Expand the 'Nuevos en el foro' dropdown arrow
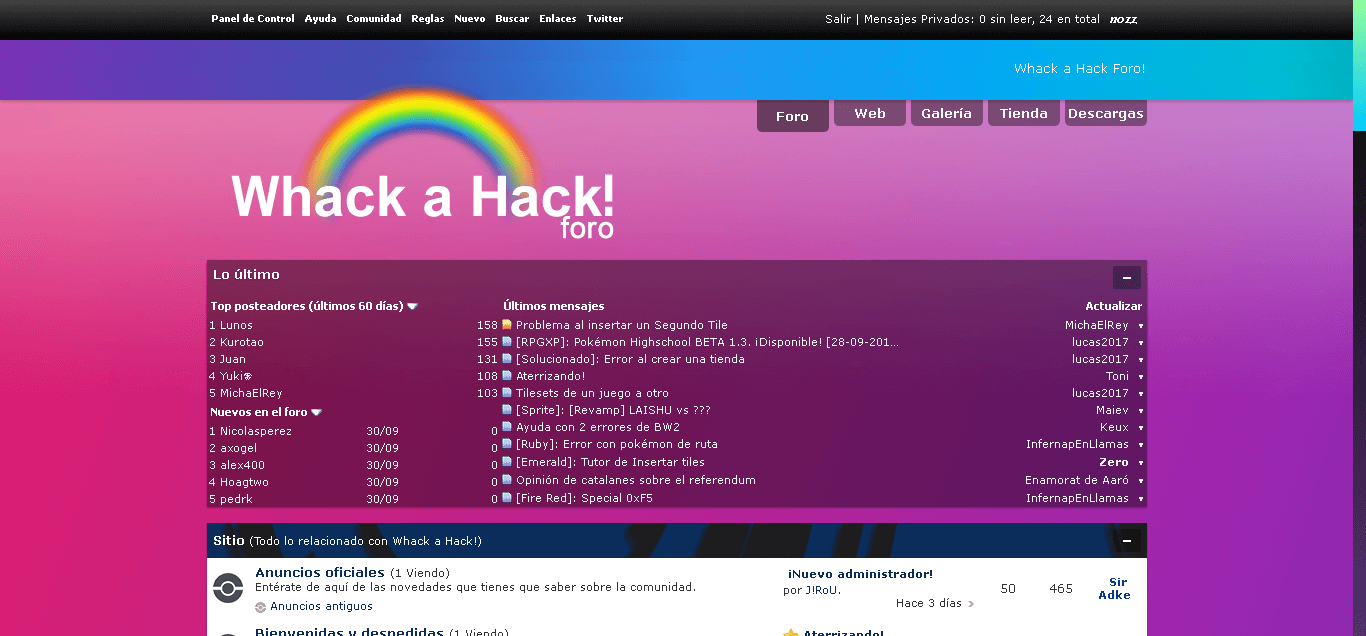This screenshot has height=636, width=1366. point(316,411)
